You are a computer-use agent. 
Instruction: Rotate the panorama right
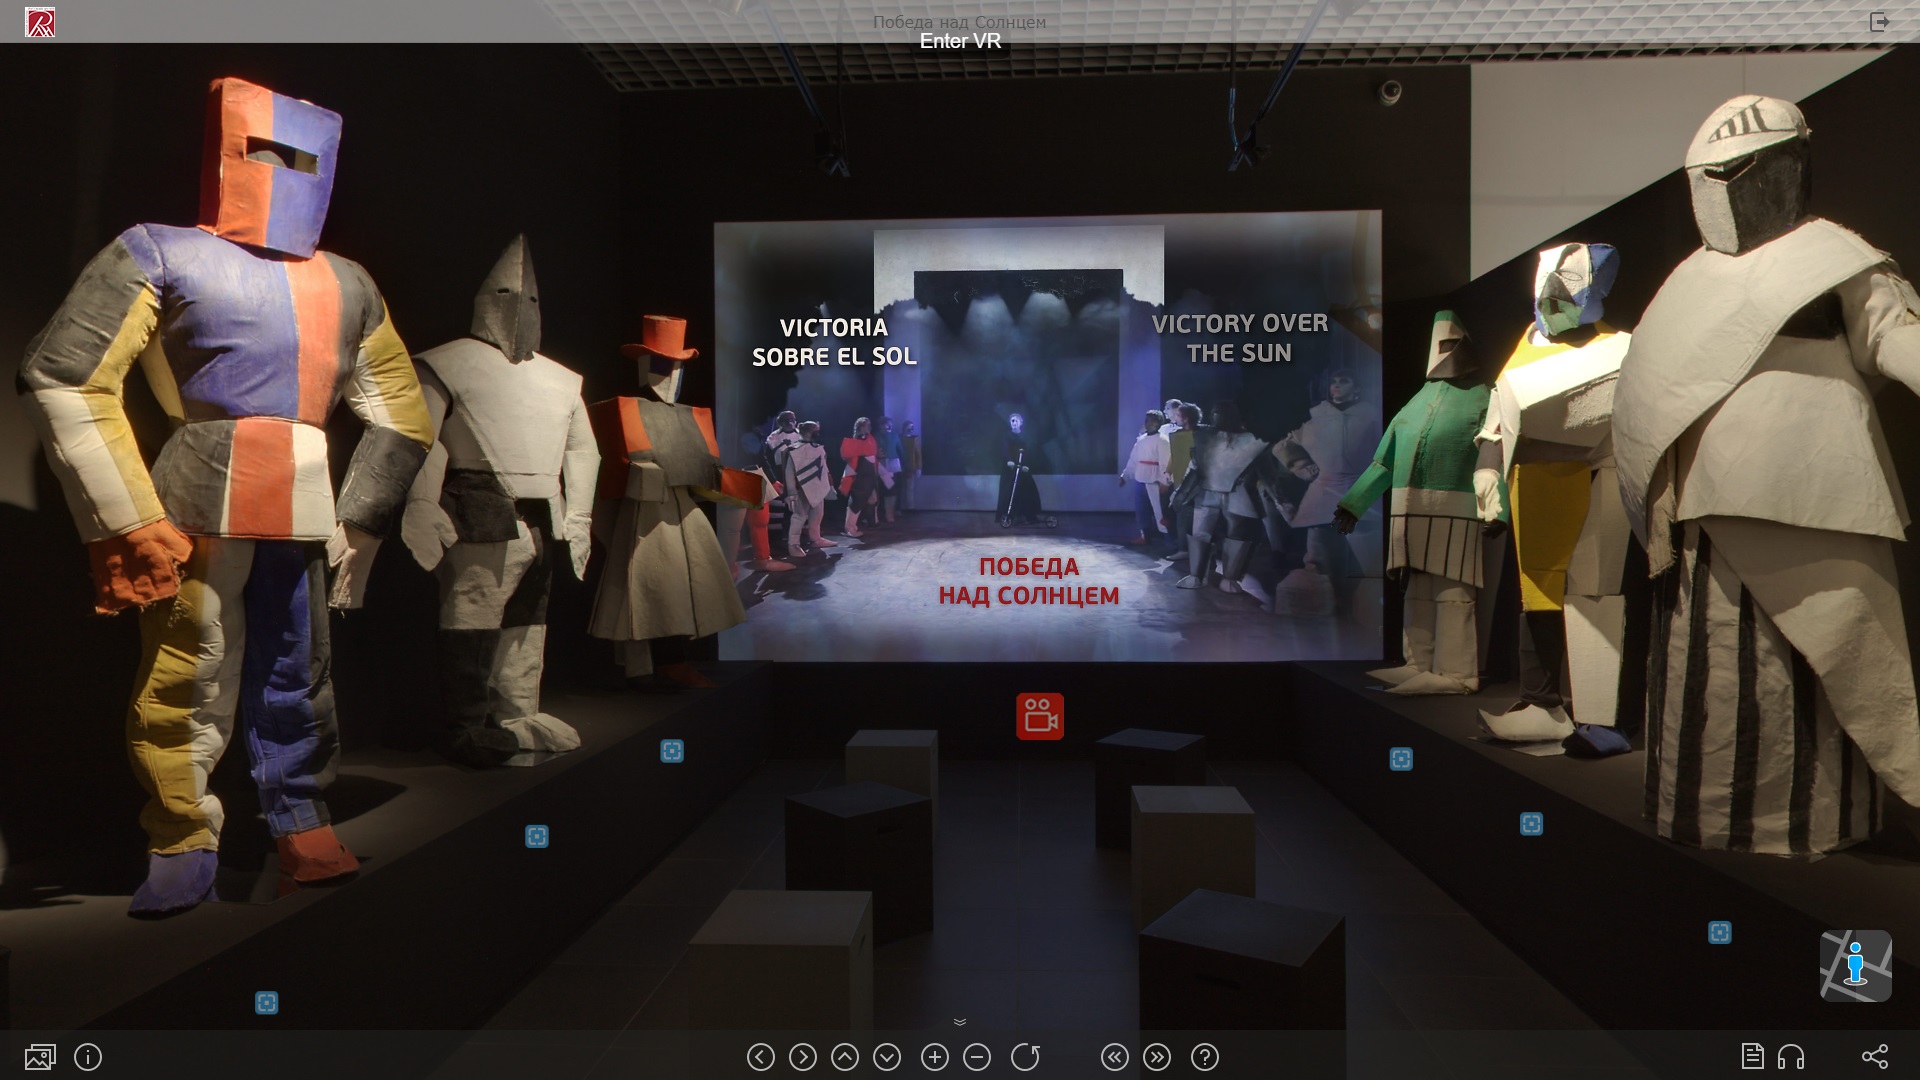coord(803,1057)
